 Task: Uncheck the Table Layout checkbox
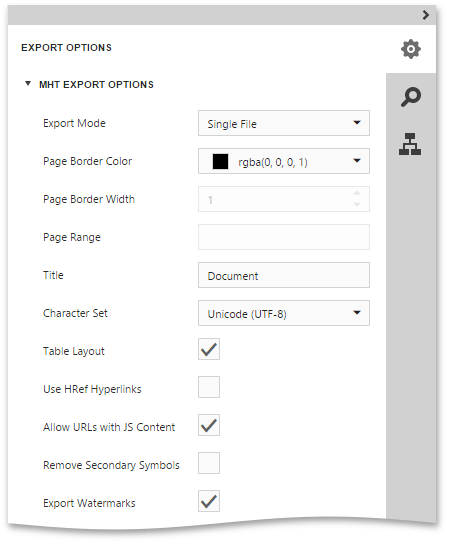point(209,349)
